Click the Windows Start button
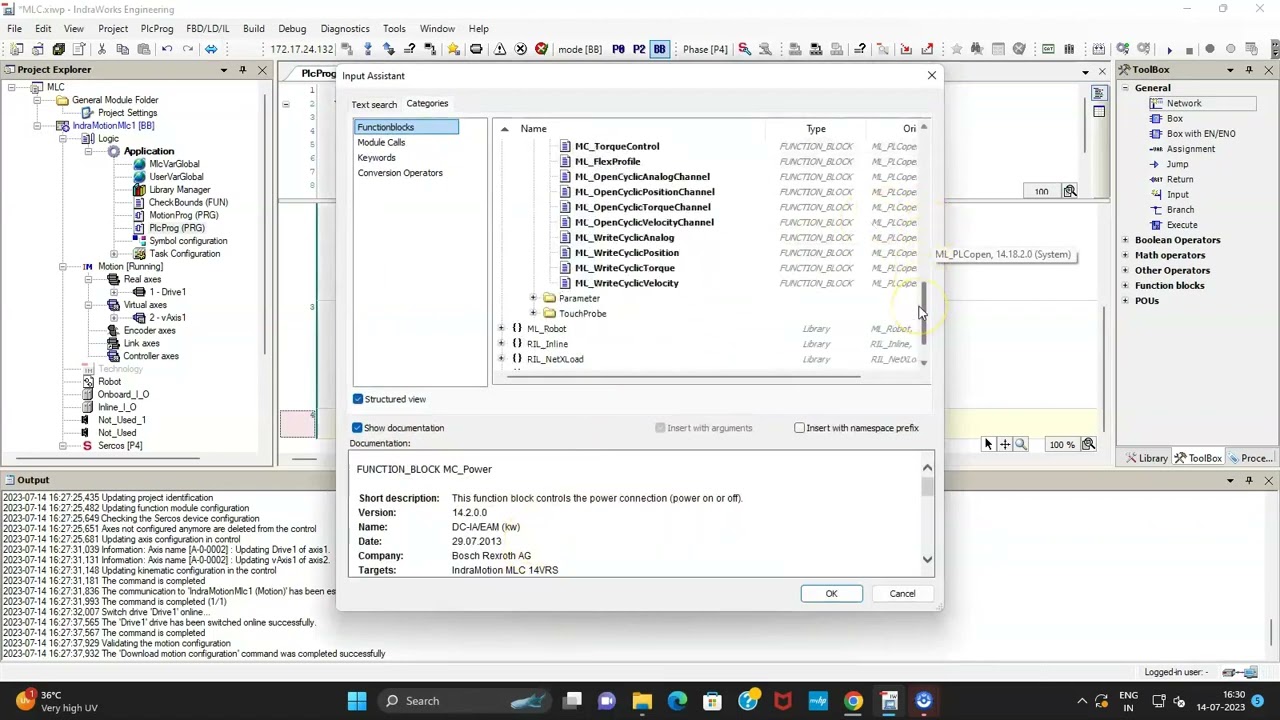Image resolution: width=1280 pixels, height=720 pixels. coord(356,701)
